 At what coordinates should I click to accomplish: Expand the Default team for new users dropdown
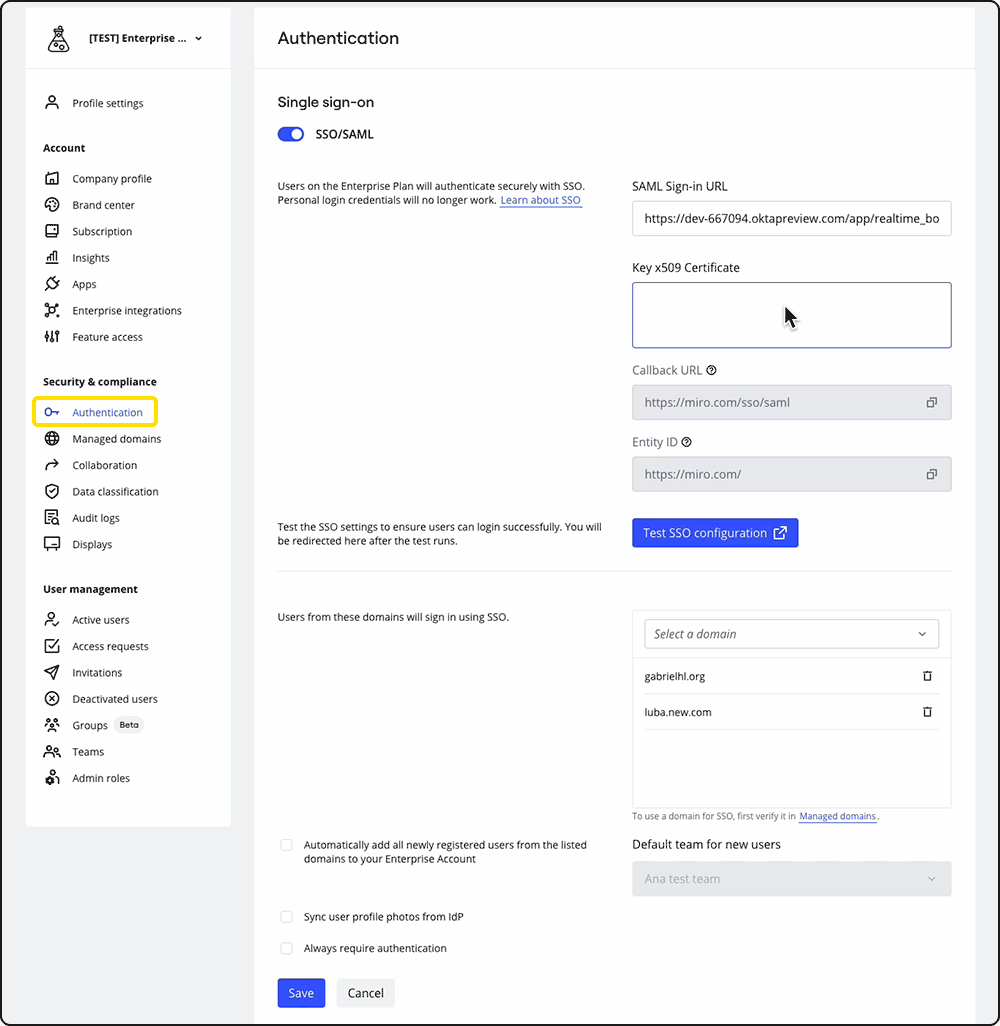click(x=791, y=879)
